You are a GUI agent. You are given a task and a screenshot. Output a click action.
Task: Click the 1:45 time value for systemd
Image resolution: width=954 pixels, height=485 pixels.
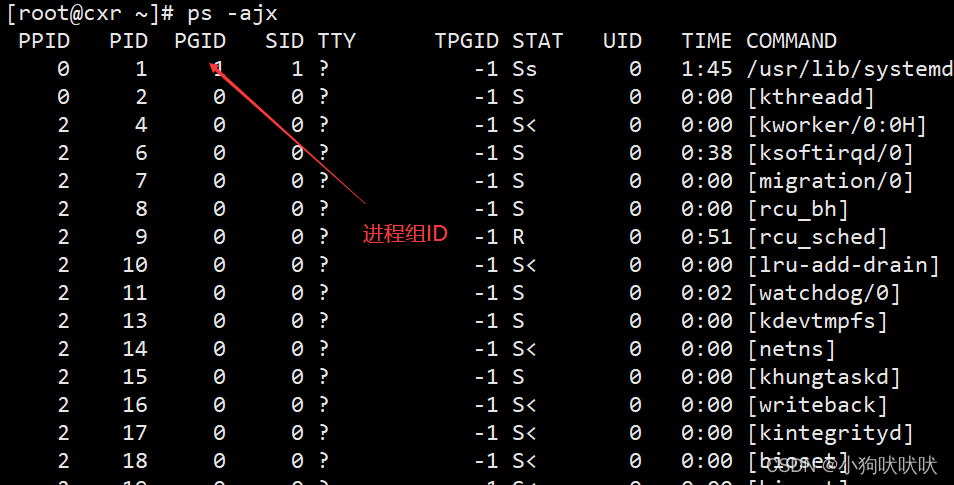pos(706,69)
